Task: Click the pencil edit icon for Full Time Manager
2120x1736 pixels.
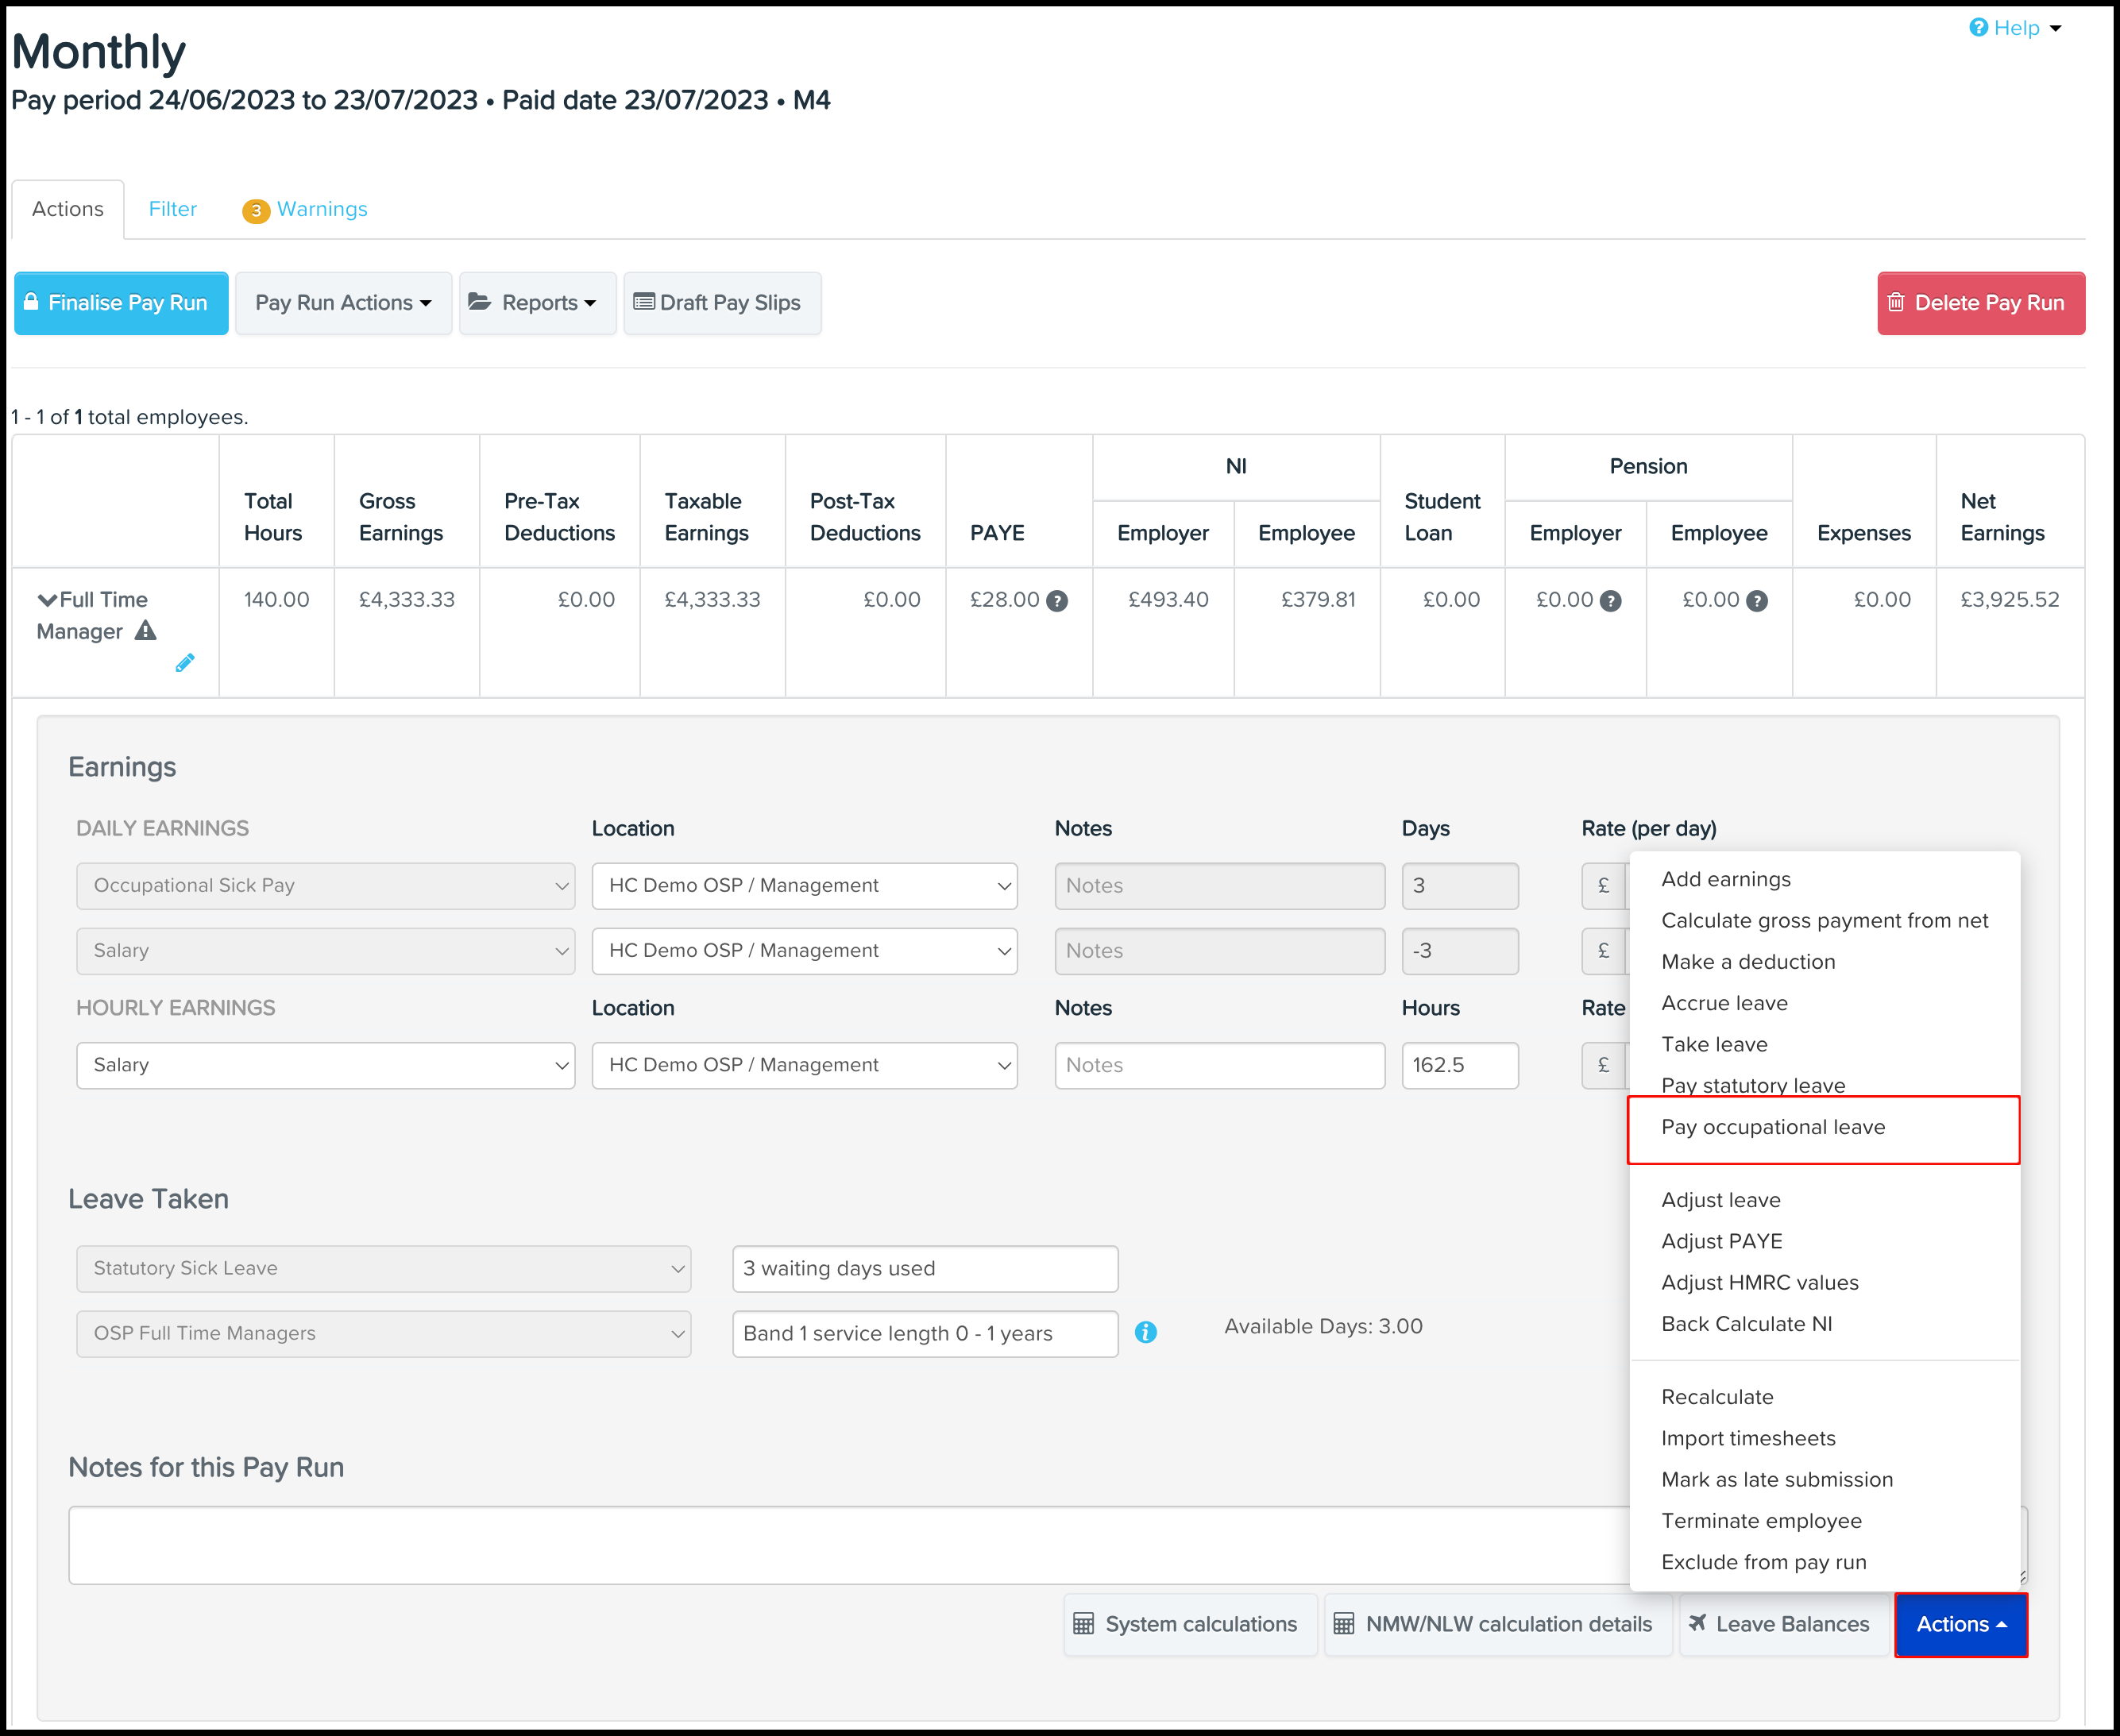Action: pyautogui.click(x=185, y=663)
